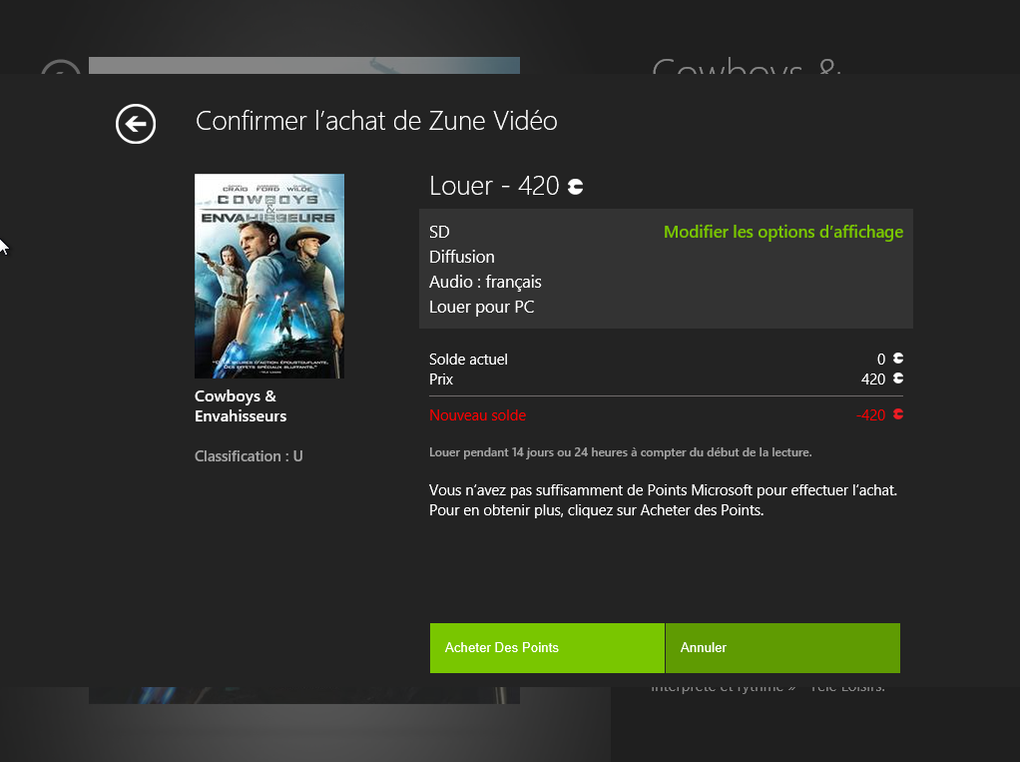Click the Solde actuel balance row
The height and width of the screenshot is (762, 1020).
point(665,358)
